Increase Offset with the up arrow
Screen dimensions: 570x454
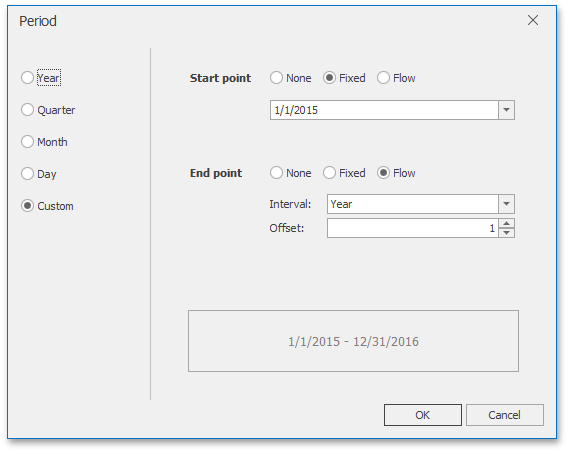point(506,223)
